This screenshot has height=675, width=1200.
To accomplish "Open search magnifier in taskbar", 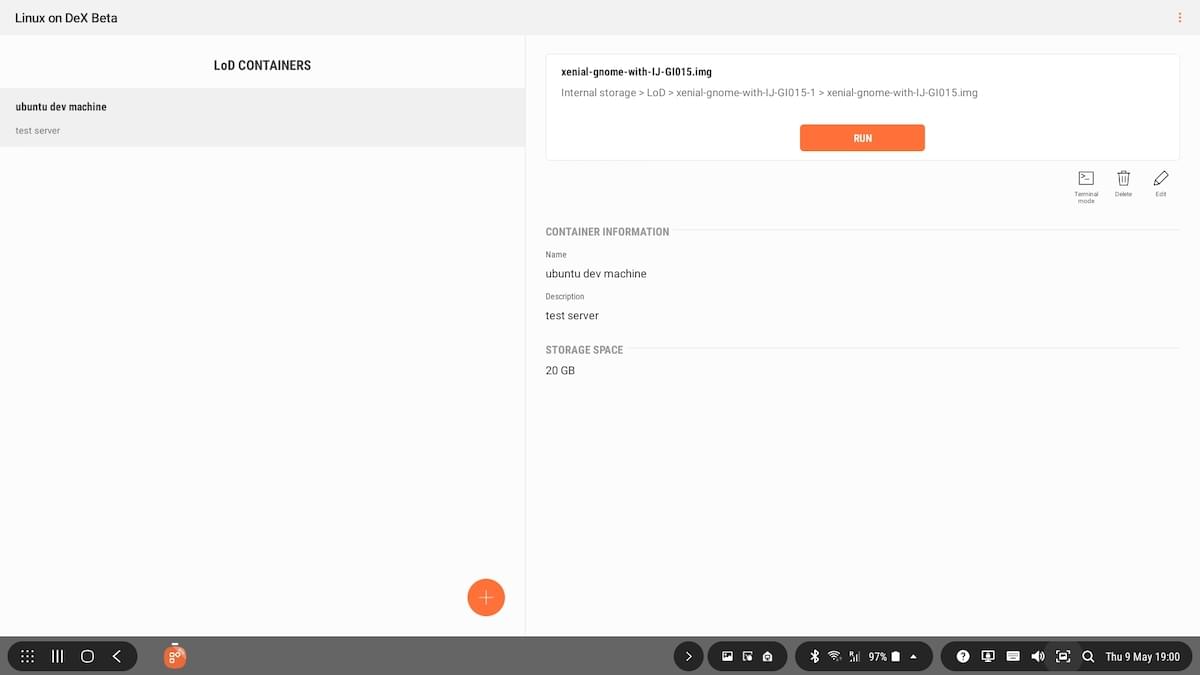I will [x=1088, y=656].
